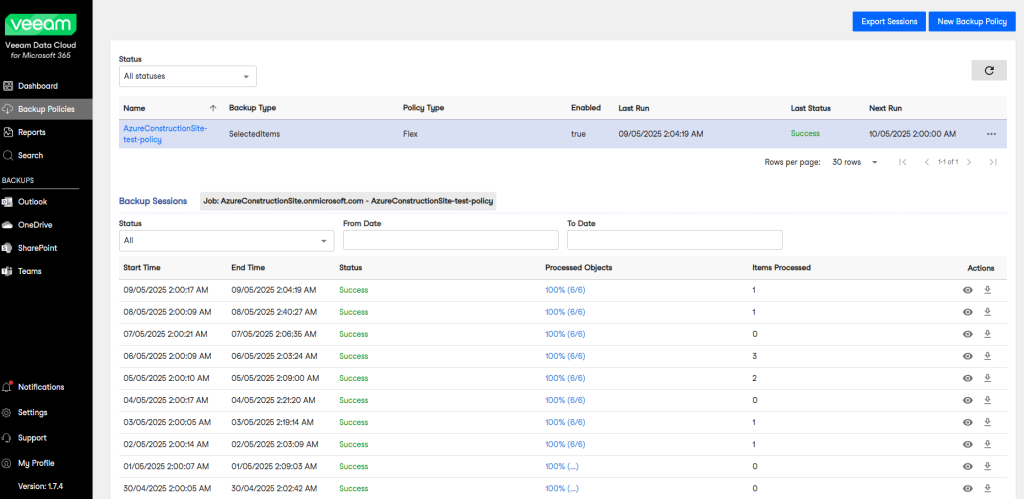Click the To Date field
Image resolution: width=1024 pixels, height=499 pixels.
pyautogui.click(x=675, y=240)
